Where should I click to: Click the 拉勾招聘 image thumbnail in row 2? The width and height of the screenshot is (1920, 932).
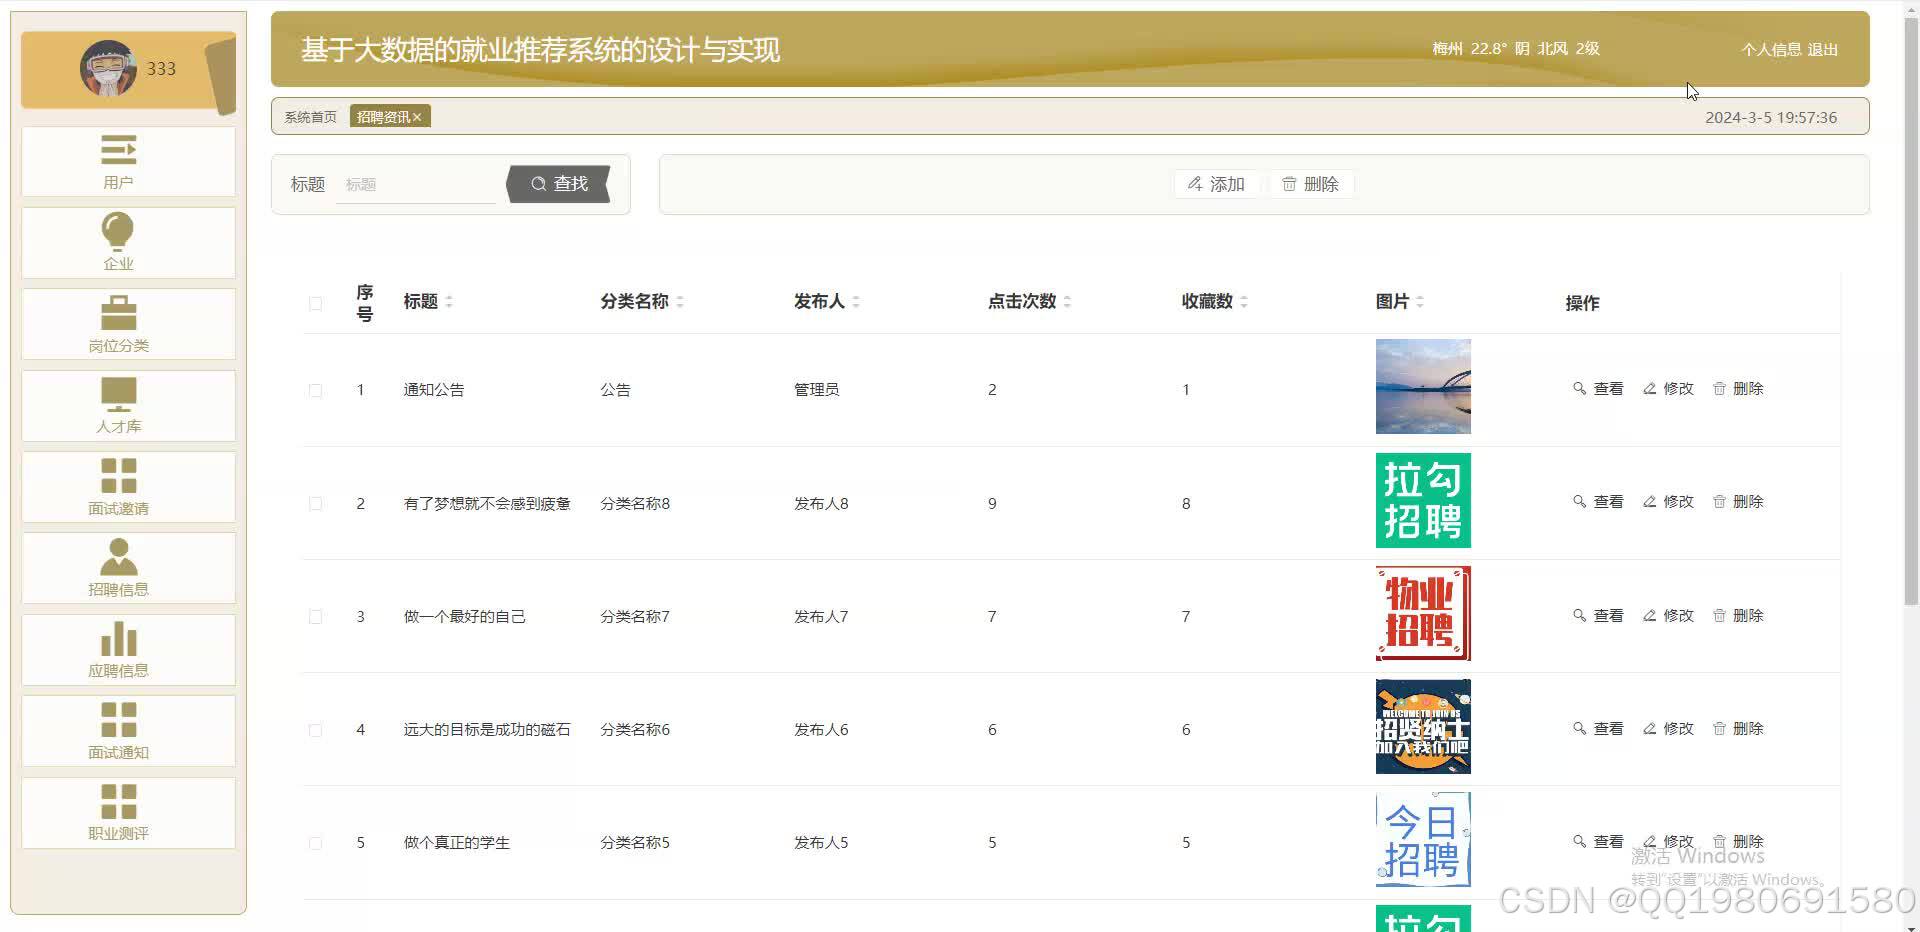coord(1422,501)
